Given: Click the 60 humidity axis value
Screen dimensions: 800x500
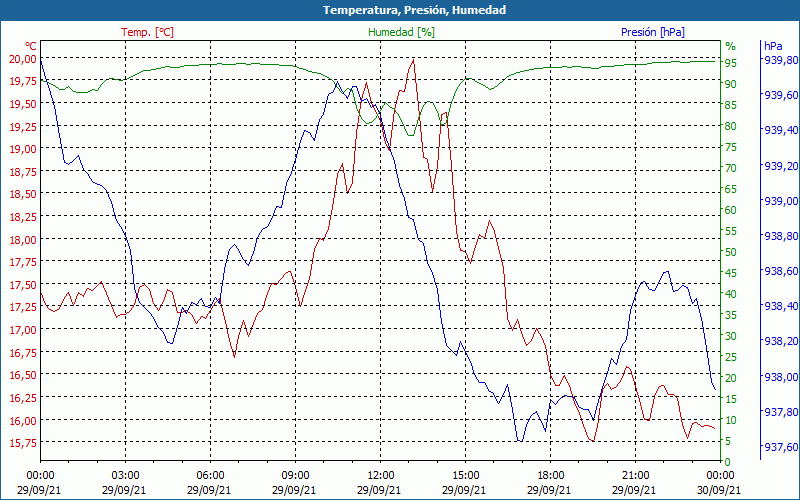Looking at the screenshot, I should pos(731,210).
